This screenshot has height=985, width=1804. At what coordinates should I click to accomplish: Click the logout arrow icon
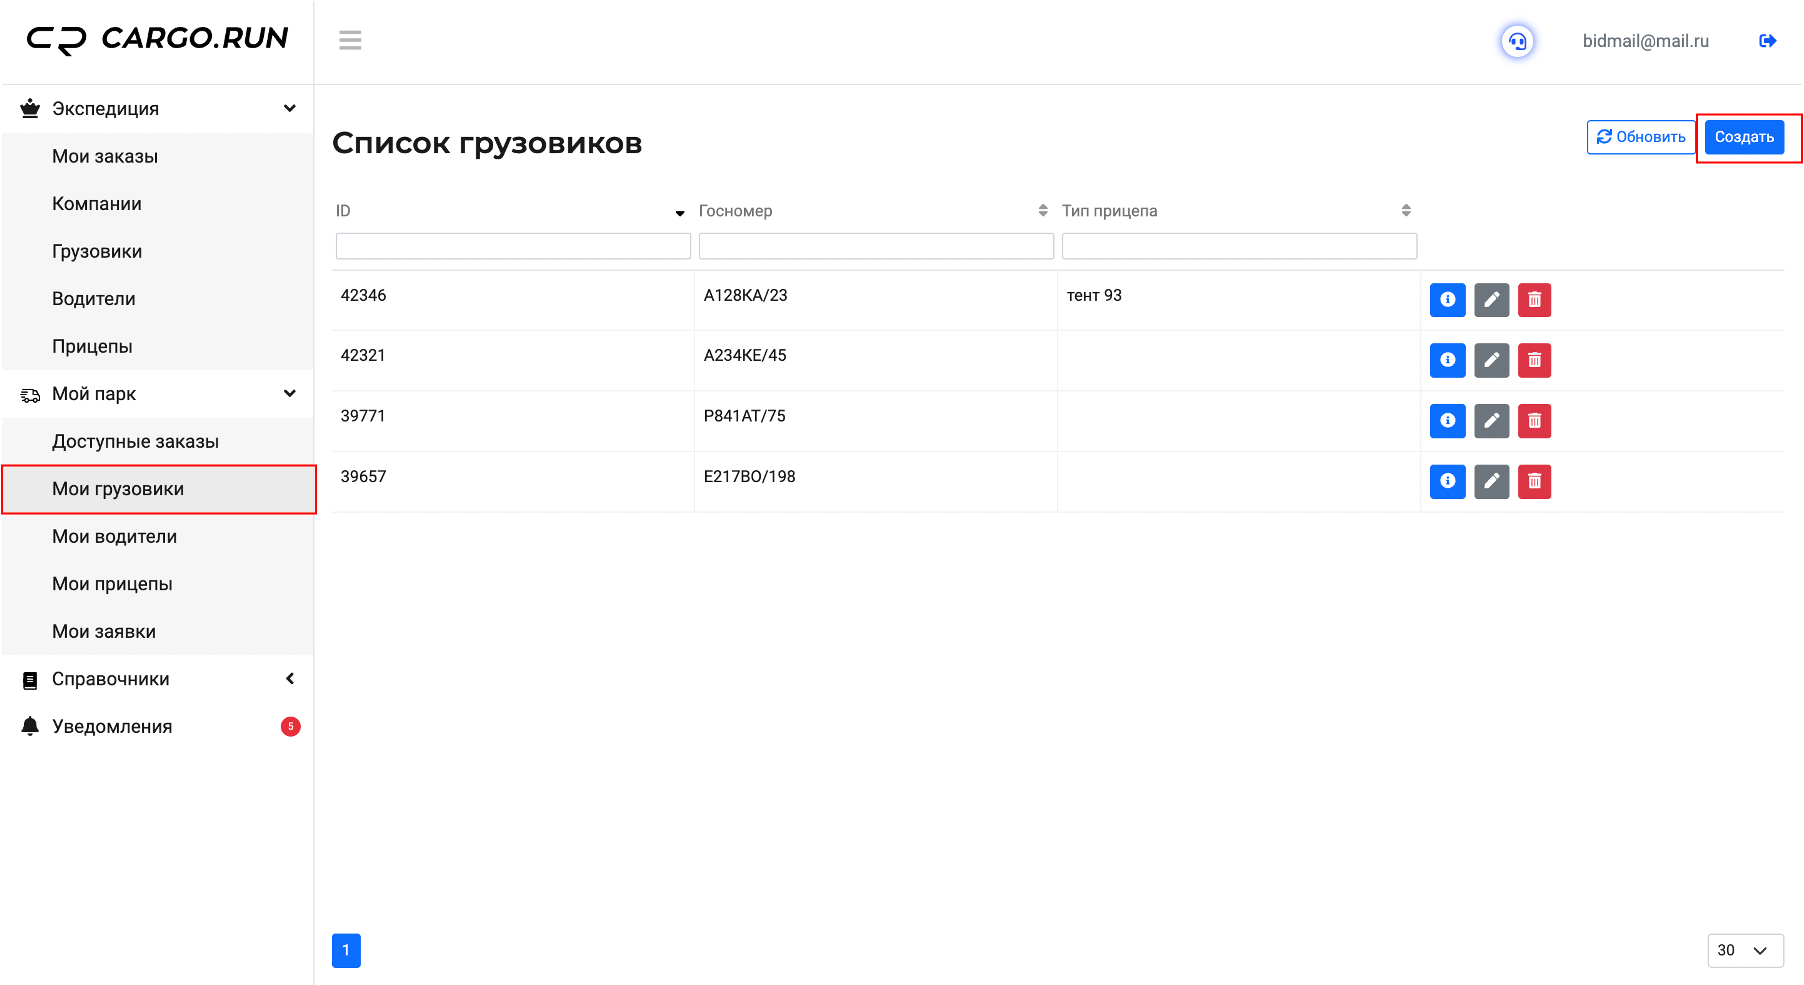1767,41
